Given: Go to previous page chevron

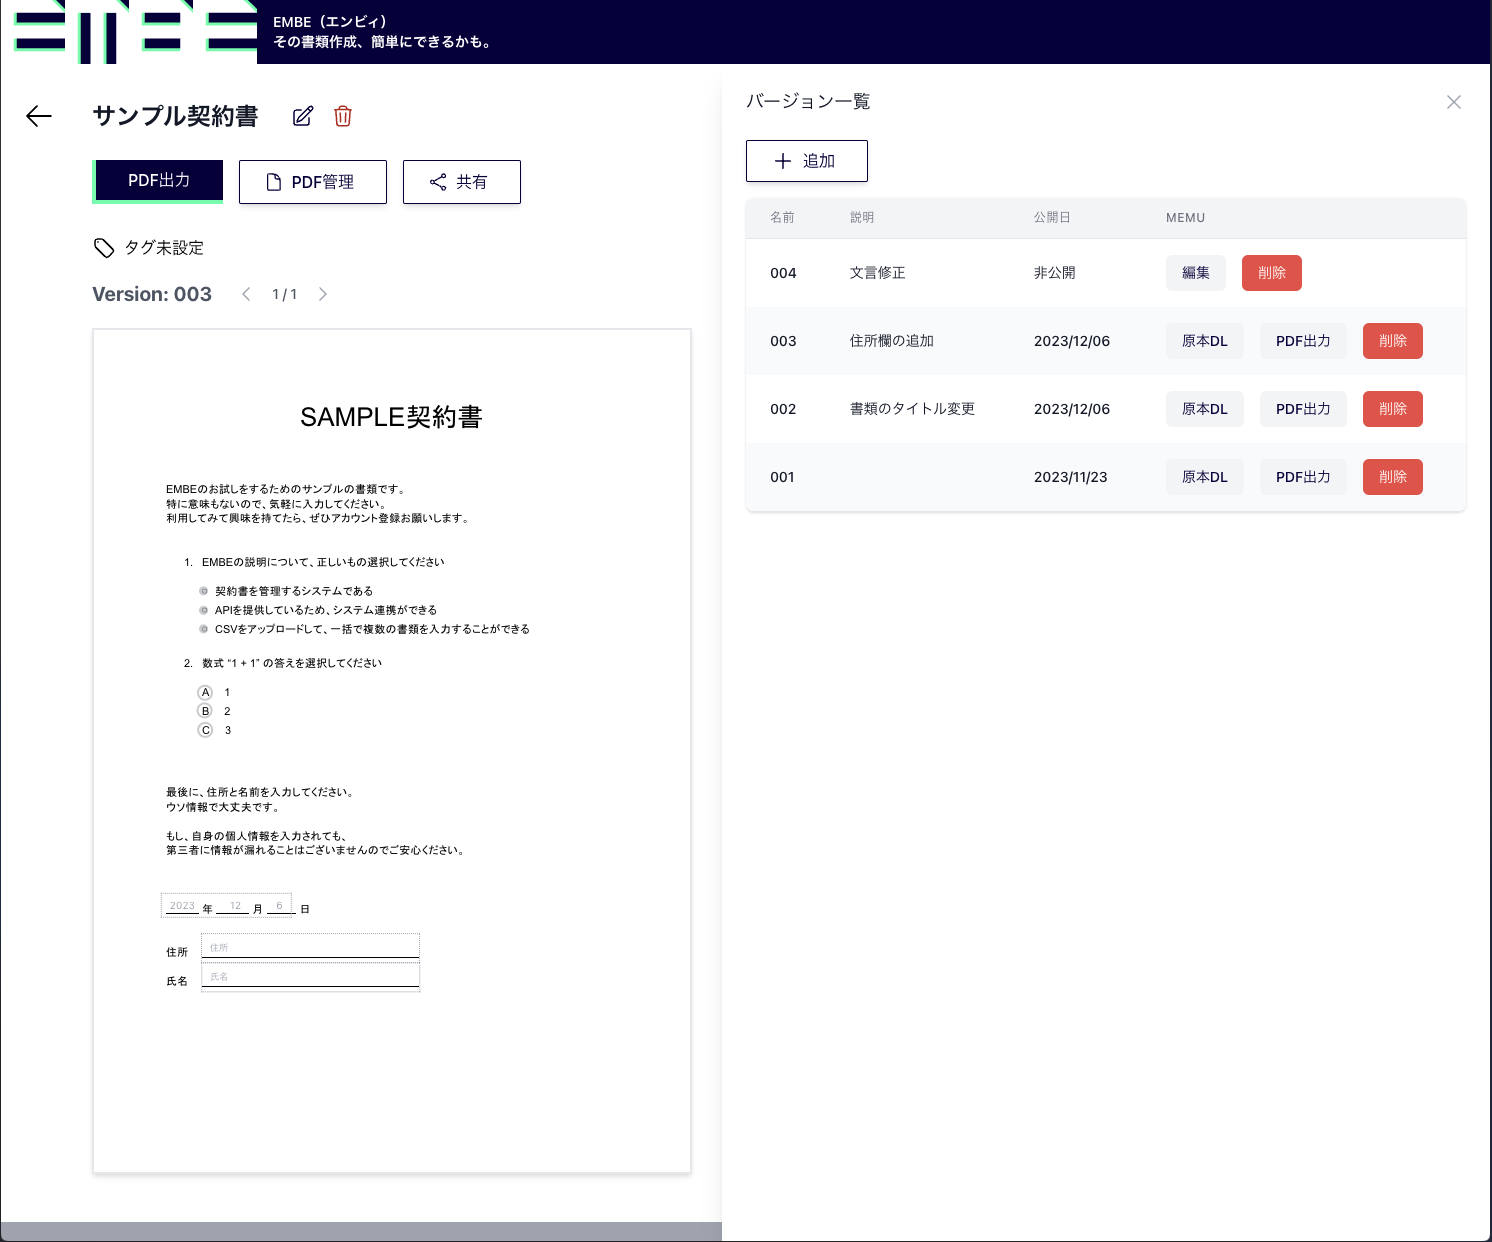Looking at the screenshot, I should point(246,294).
